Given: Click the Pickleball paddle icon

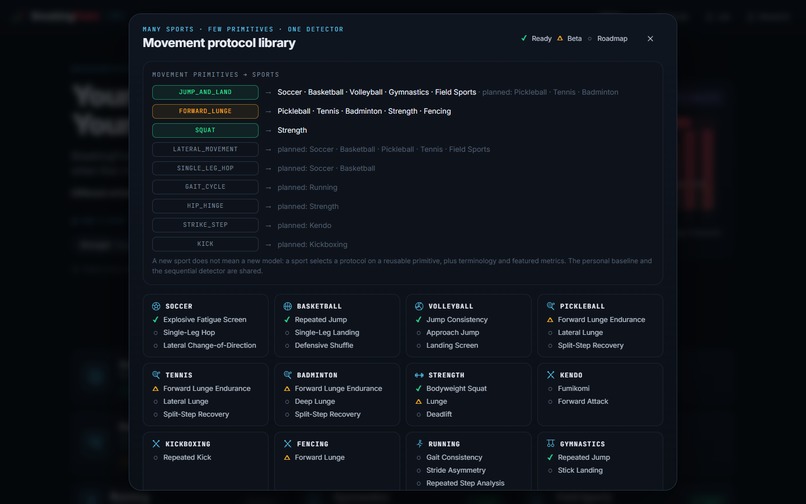Looking at the screenshot, I should [x=551, y=306].
